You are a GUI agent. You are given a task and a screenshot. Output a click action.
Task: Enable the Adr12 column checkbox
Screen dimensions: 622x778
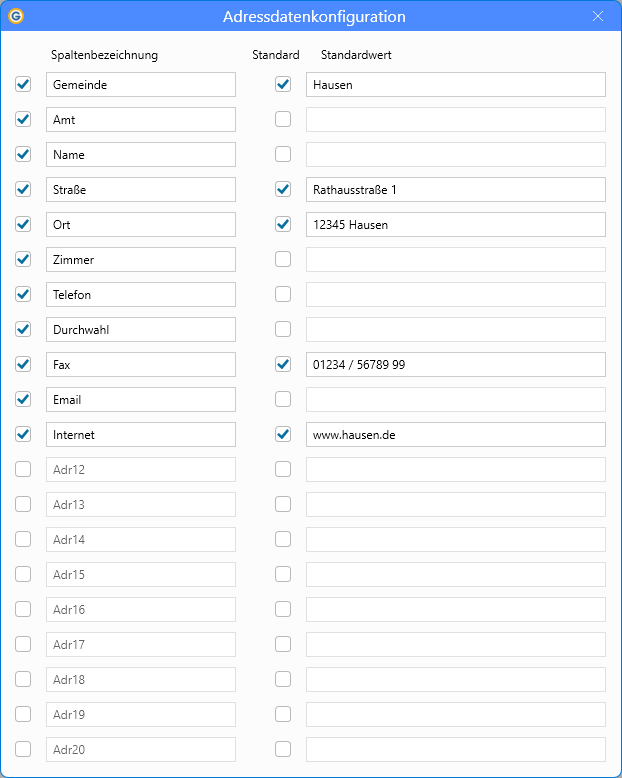coord(23,470)
